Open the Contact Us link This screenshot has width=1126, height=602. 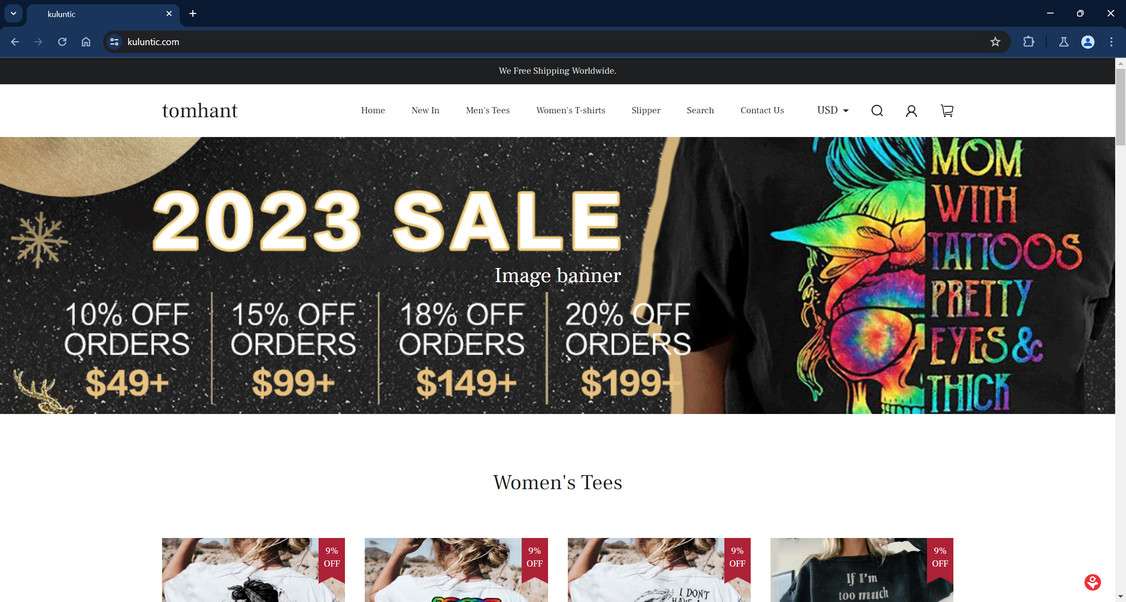pos(762,111)
